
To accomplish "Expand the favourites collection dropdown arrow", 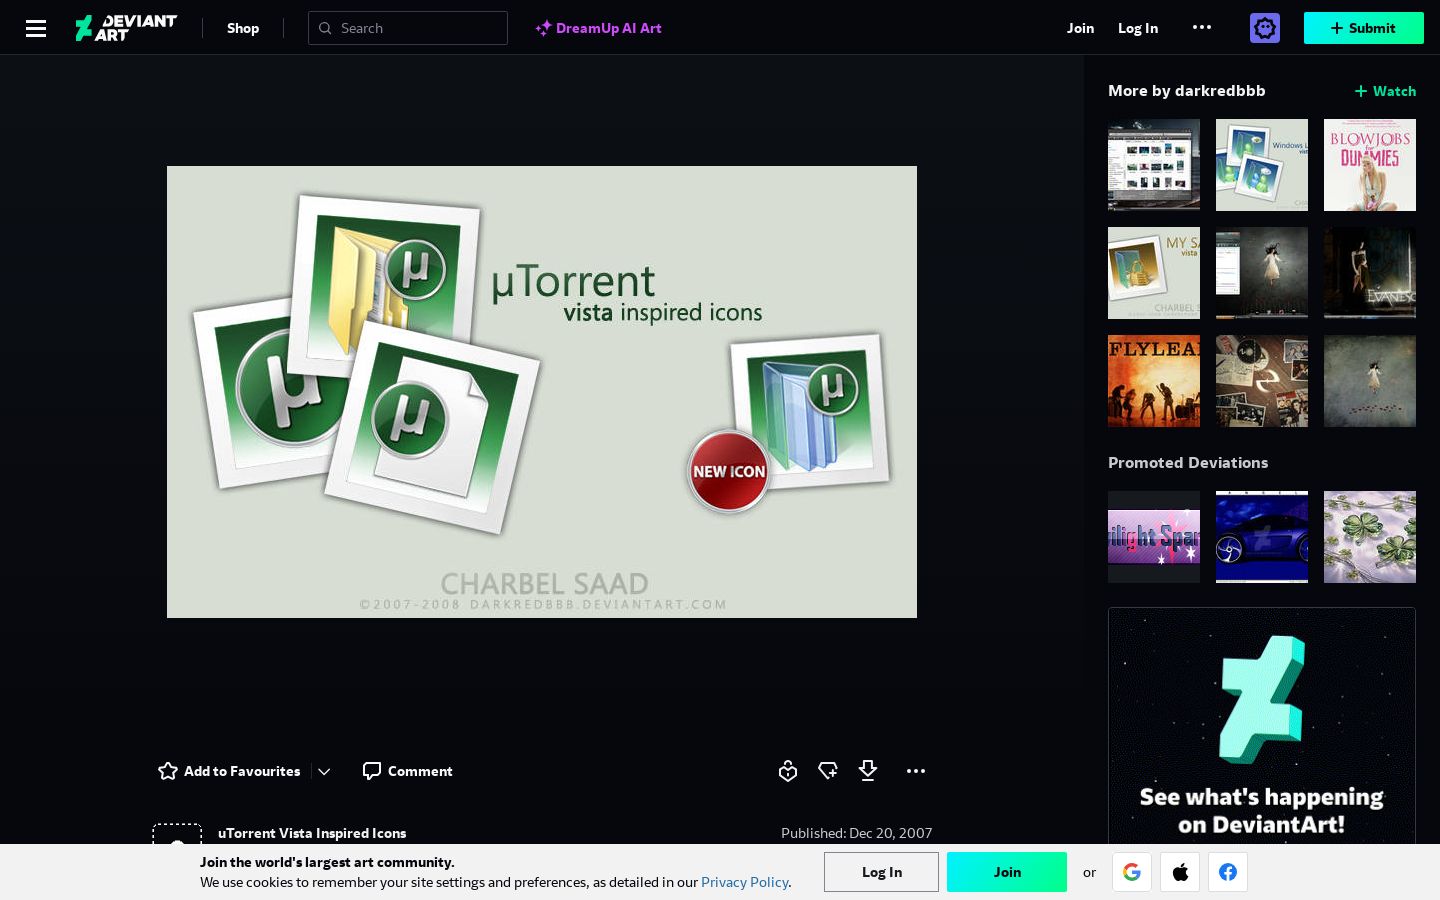I will [324, 771].
